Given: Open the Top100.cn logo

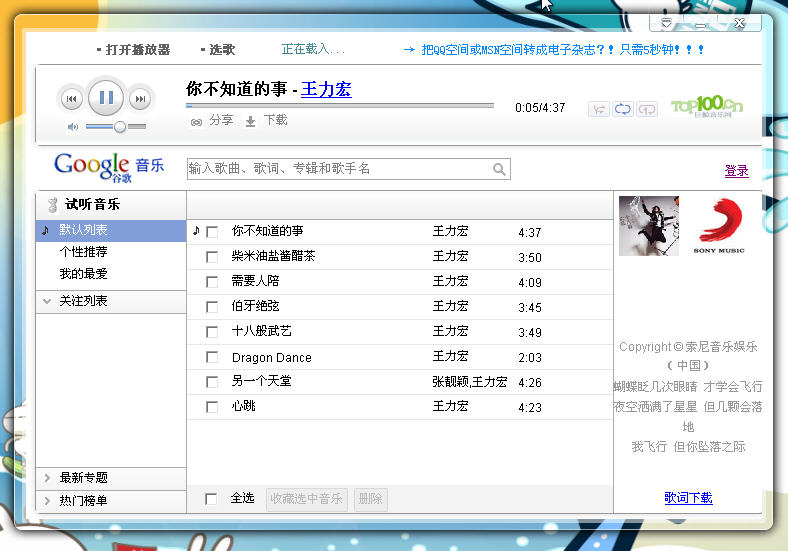Looking at the screenshot, I should (707, 106).
